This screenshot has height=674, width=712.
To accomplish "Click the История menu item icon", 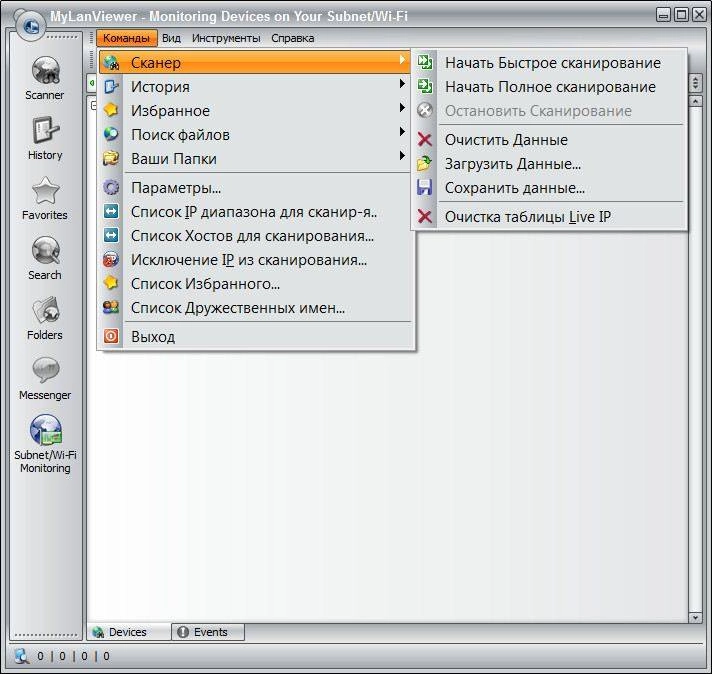I will click(111, 86).
